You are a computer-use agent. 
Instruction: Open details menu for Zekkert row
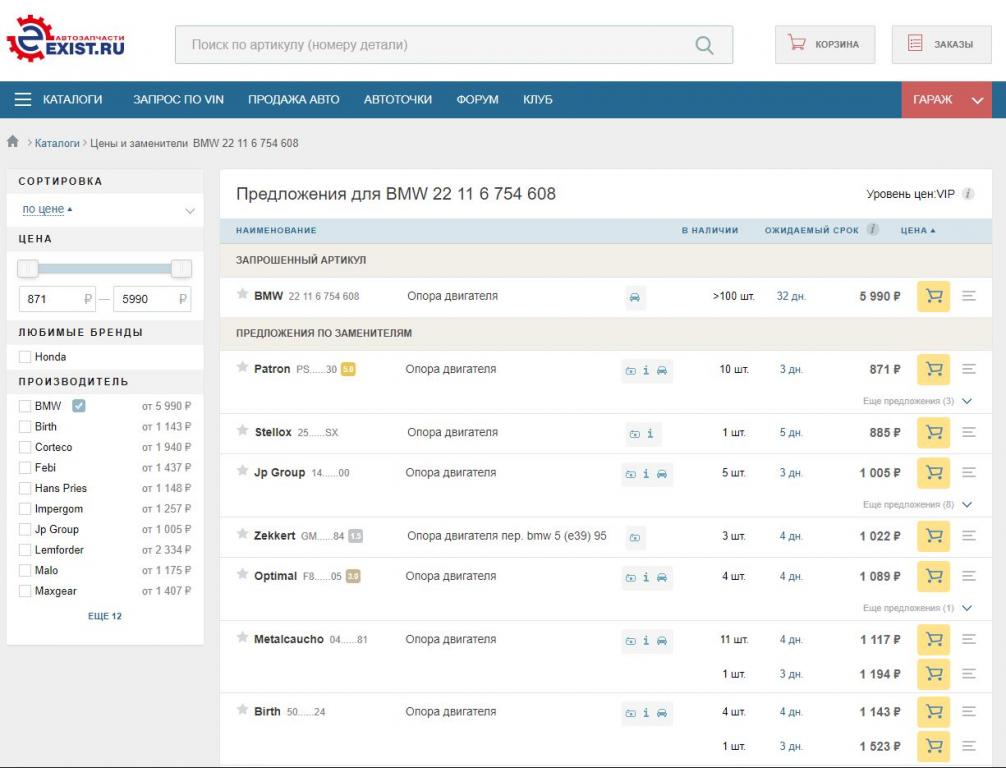[x=969, y=535]
